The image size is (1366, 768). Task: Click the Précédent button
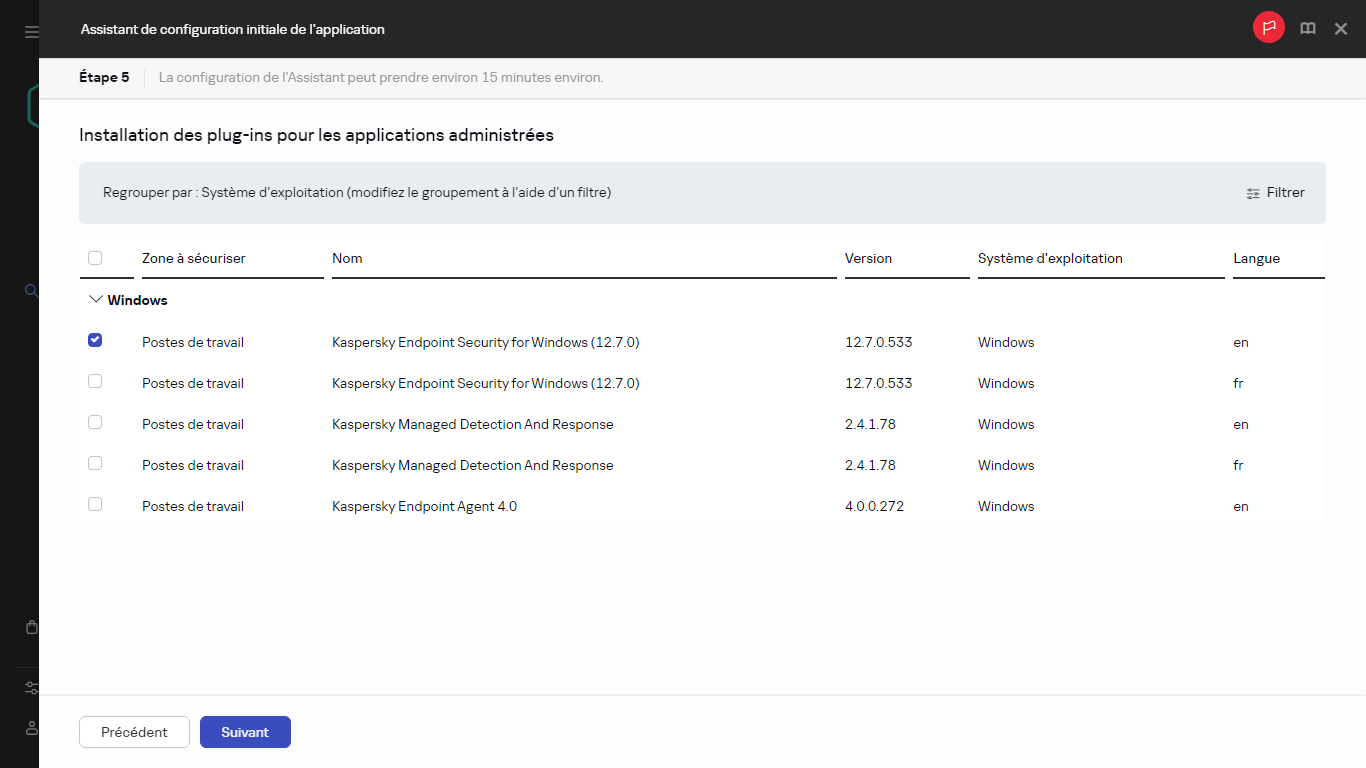134,731
